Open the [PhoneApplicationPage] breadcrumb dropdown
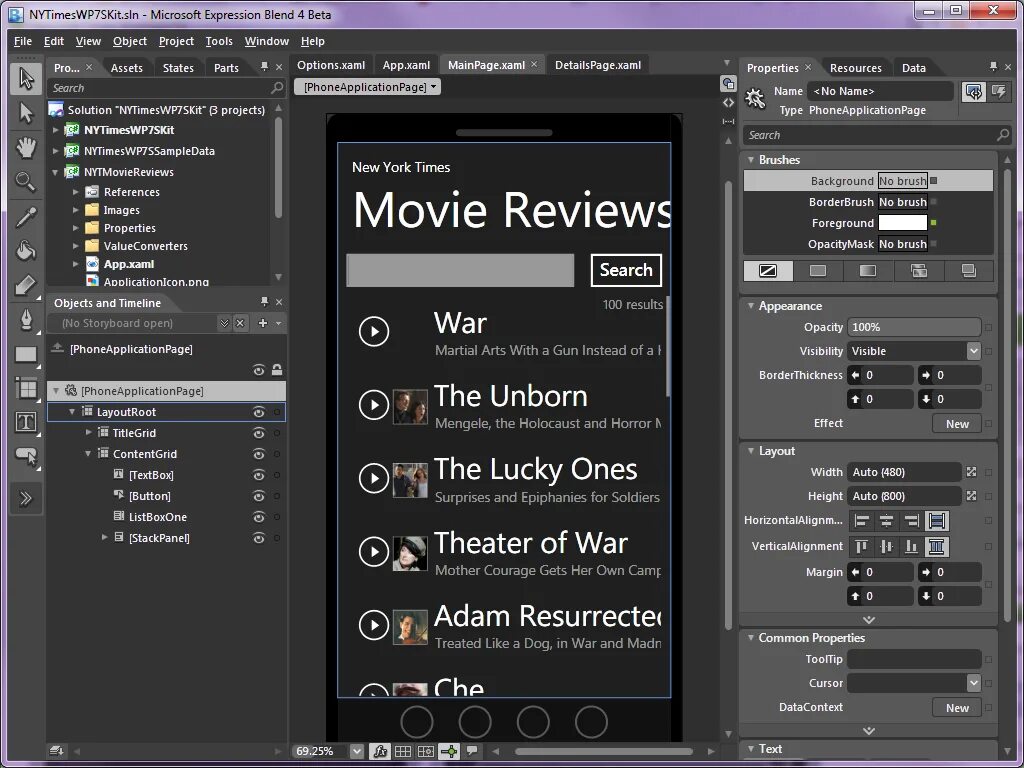The width and height of the screenshot is (1024, 768). [367, 87]
